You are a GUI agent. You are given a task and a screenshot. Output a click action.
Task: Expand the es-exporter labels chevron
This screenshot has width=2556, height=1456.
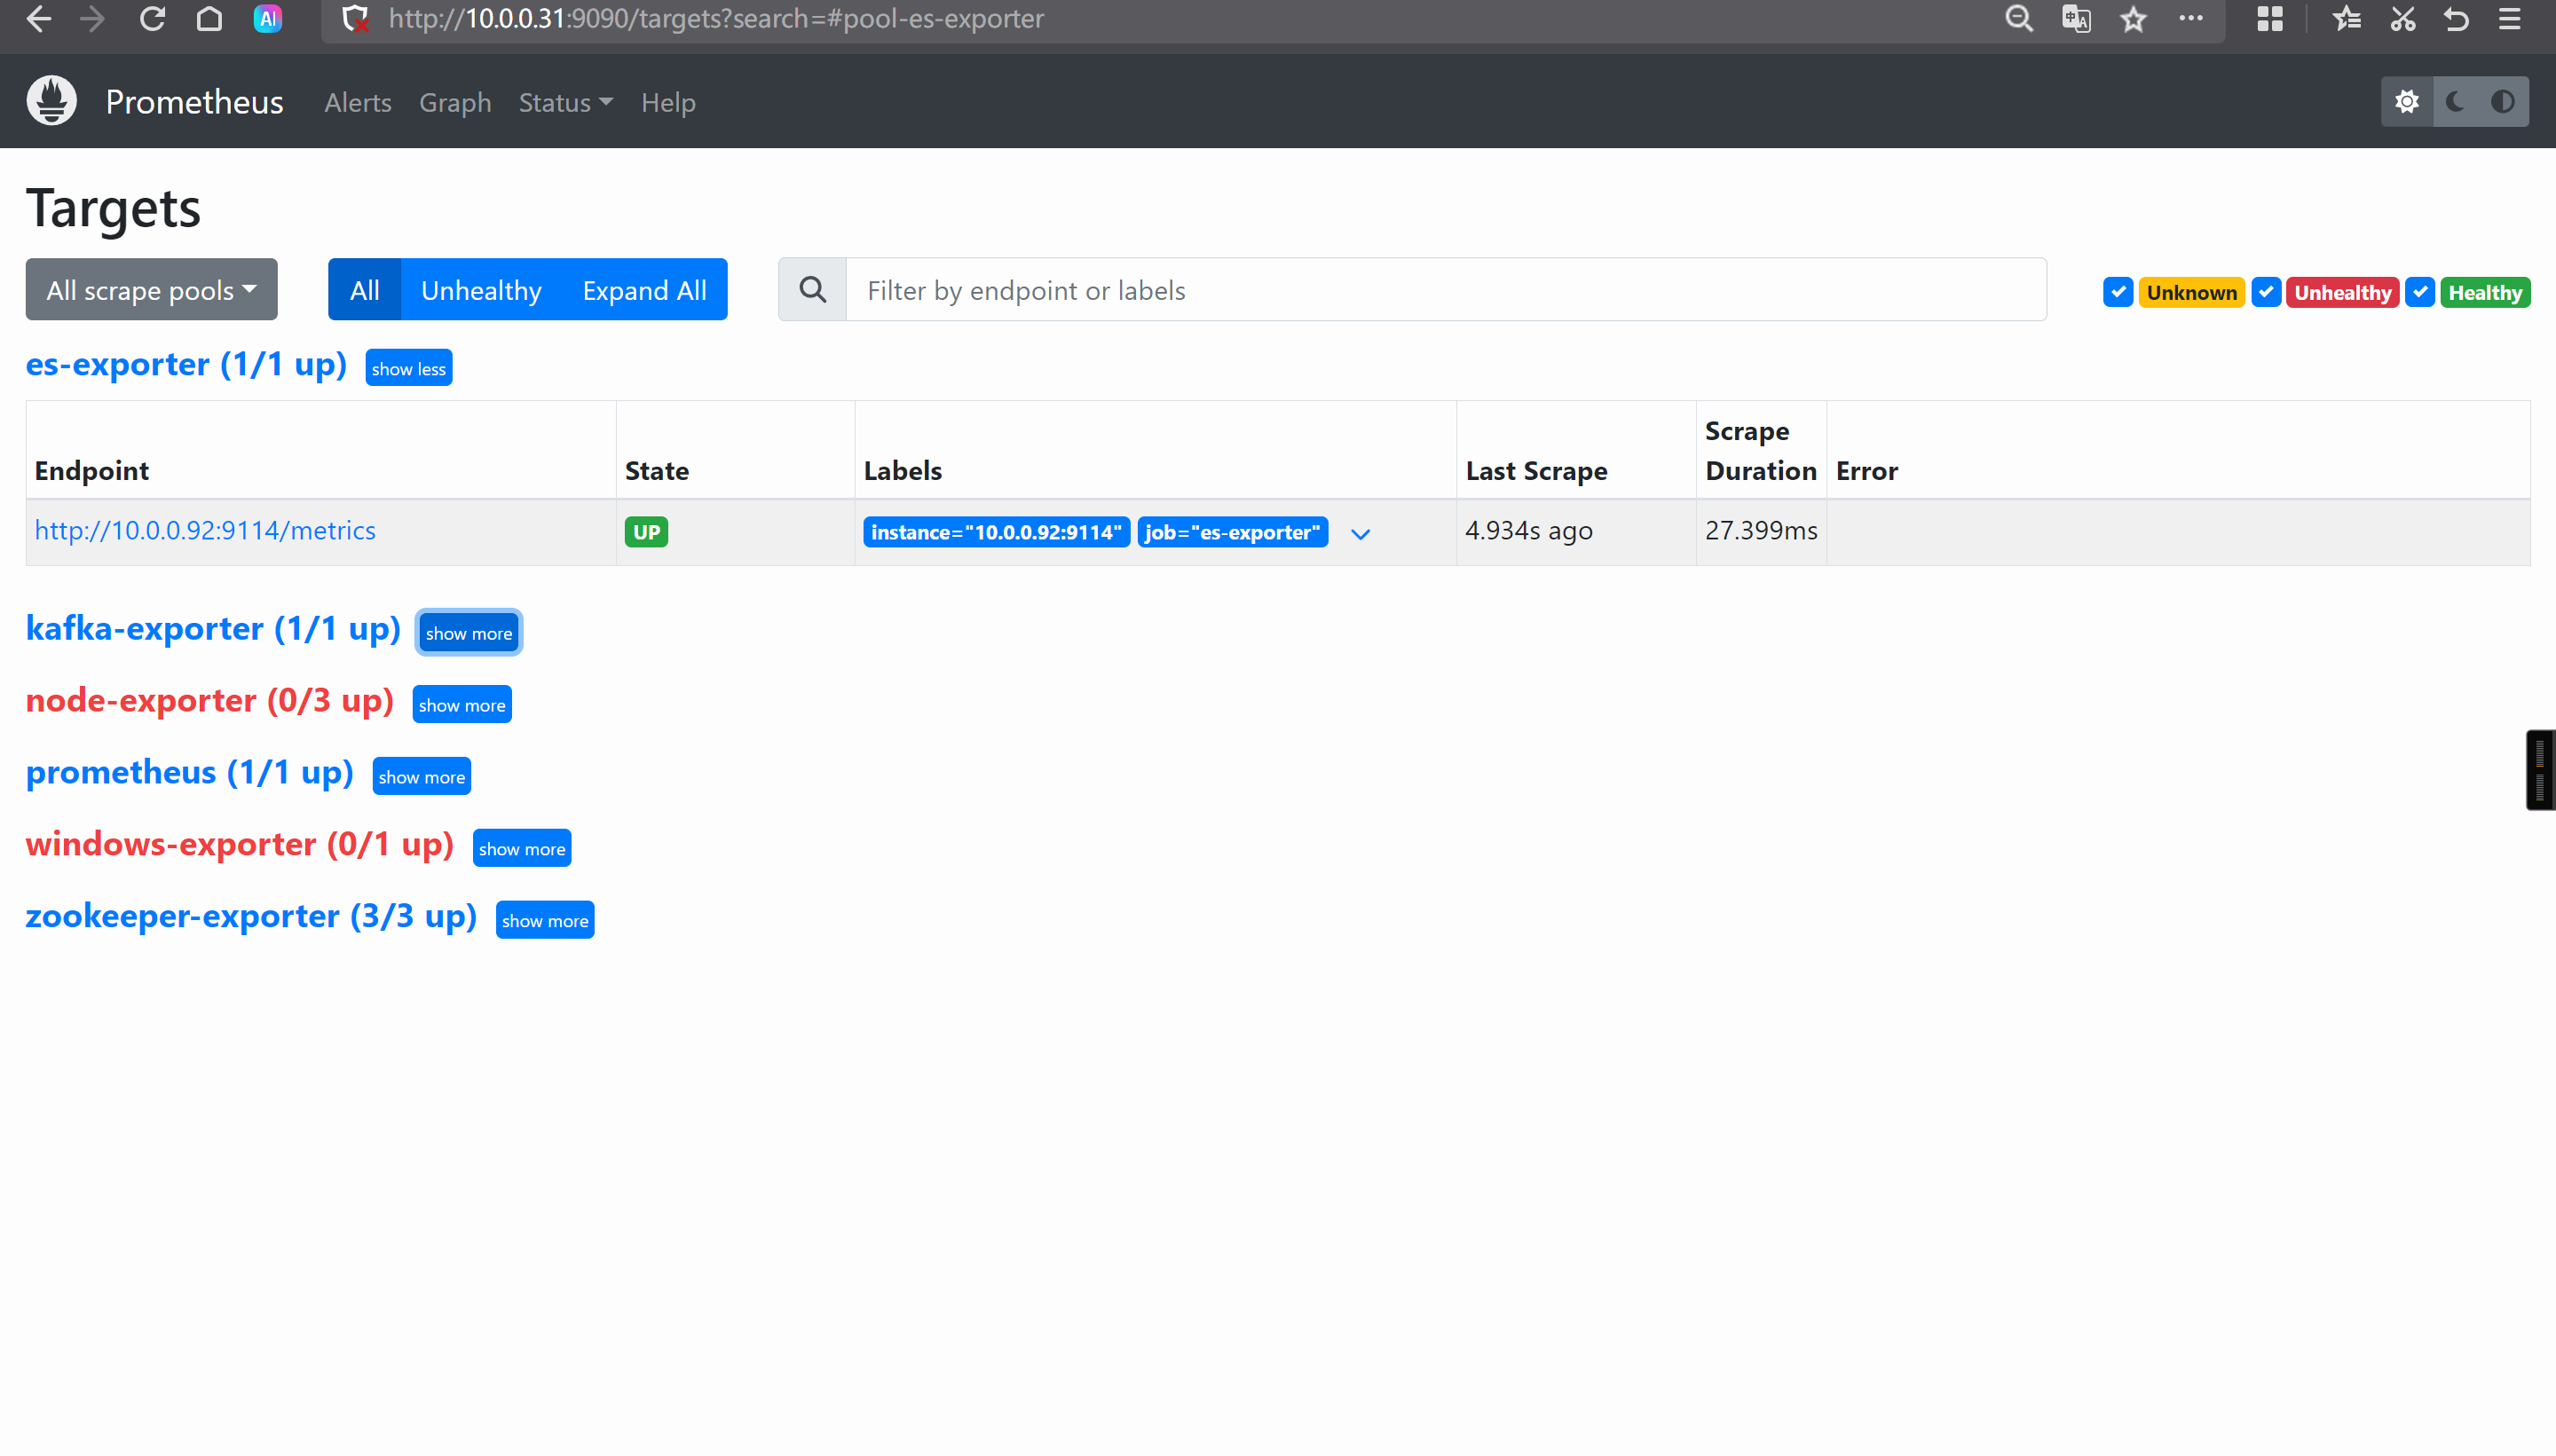1360,533
